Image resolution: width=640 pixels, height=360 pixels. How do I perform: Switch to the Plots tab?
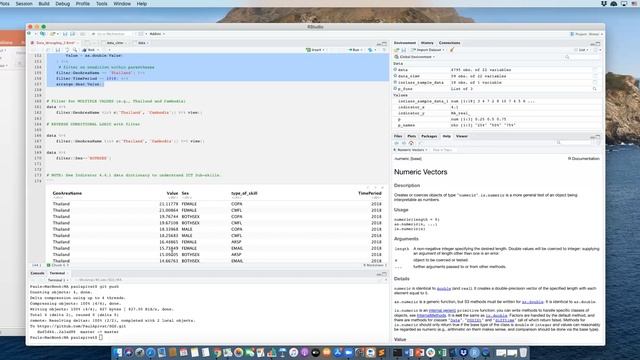[x=411, y=136]
